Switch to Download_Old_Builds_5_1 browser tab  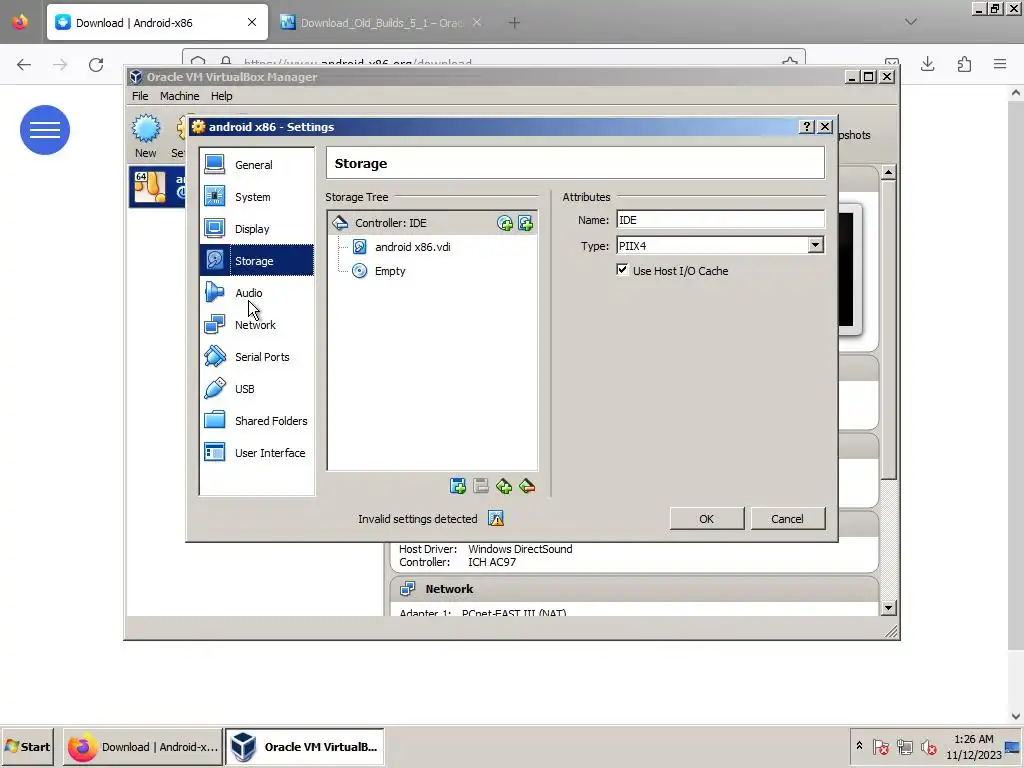(381, 23)
